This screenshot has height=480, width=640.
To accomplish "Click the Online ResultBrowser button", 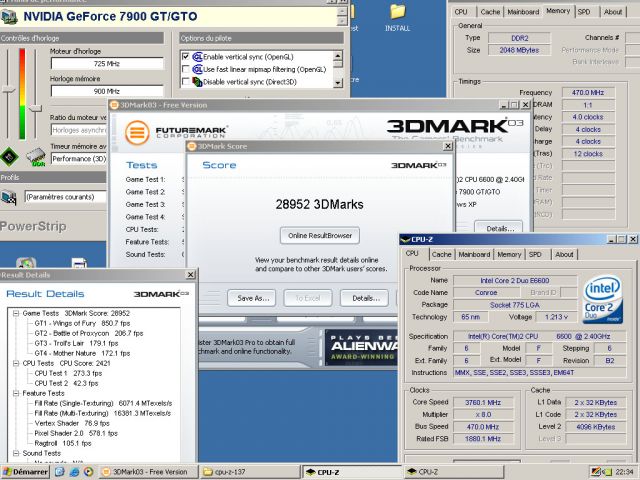I will (x=320, y=236).
